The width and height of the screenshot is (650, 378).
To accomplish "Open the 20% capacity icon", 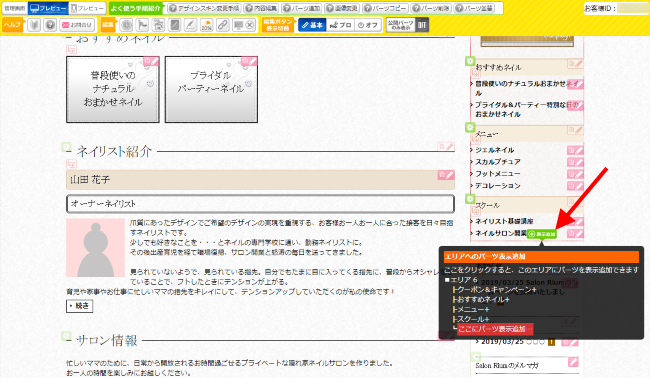I will (206, 25).
